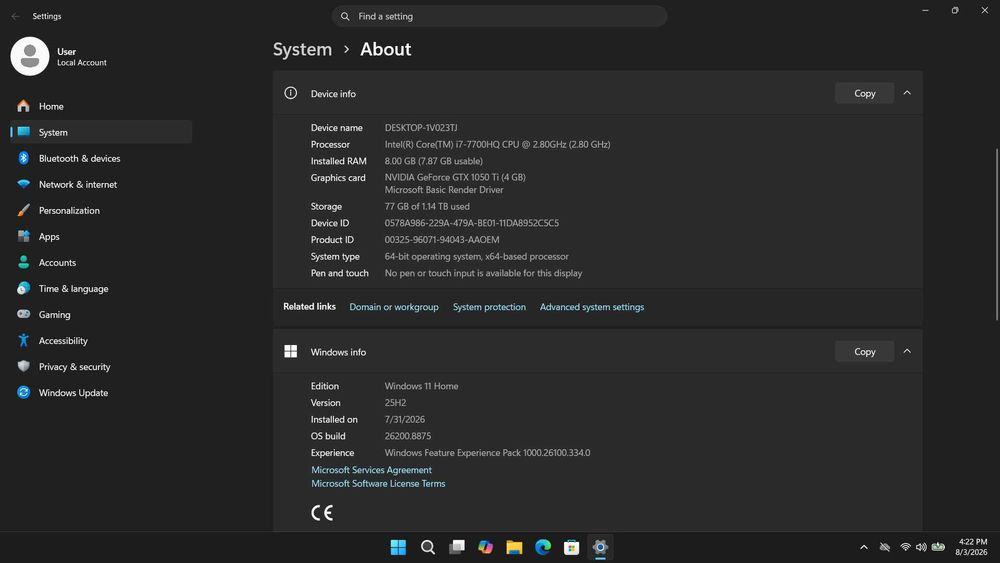Viewport: 1000px width, 563px height.
Task: Open Microsoft Software License Terms link
Action: point(378,483)
